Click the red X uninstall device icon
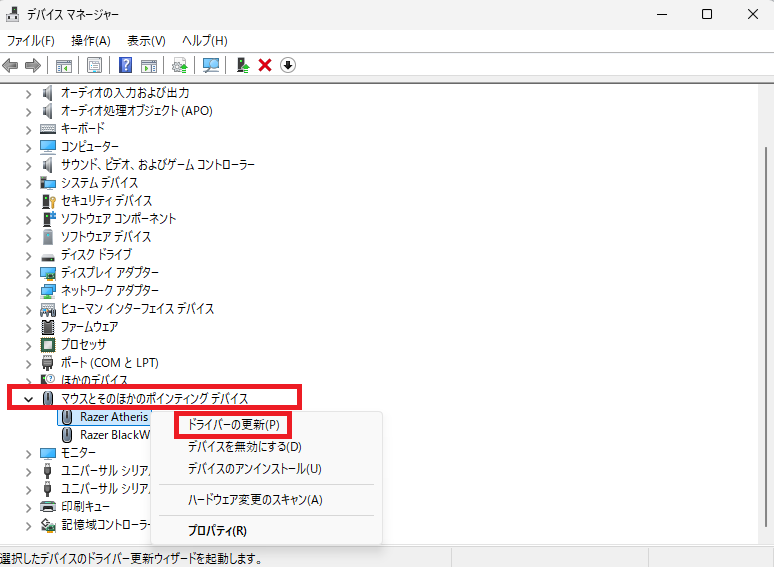 (265, 65)
